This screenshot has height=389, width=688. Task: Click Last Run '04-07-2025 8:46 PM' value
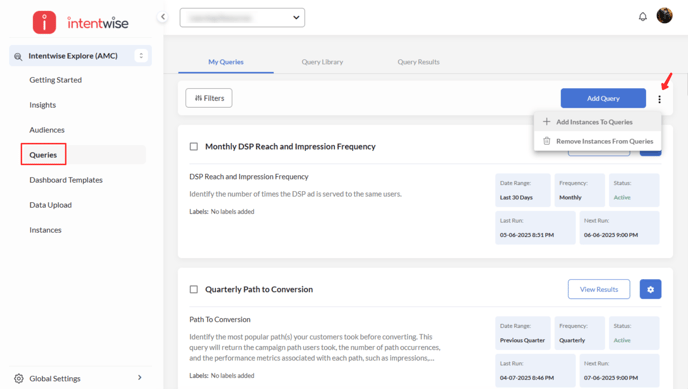click(x=527, y=378)
